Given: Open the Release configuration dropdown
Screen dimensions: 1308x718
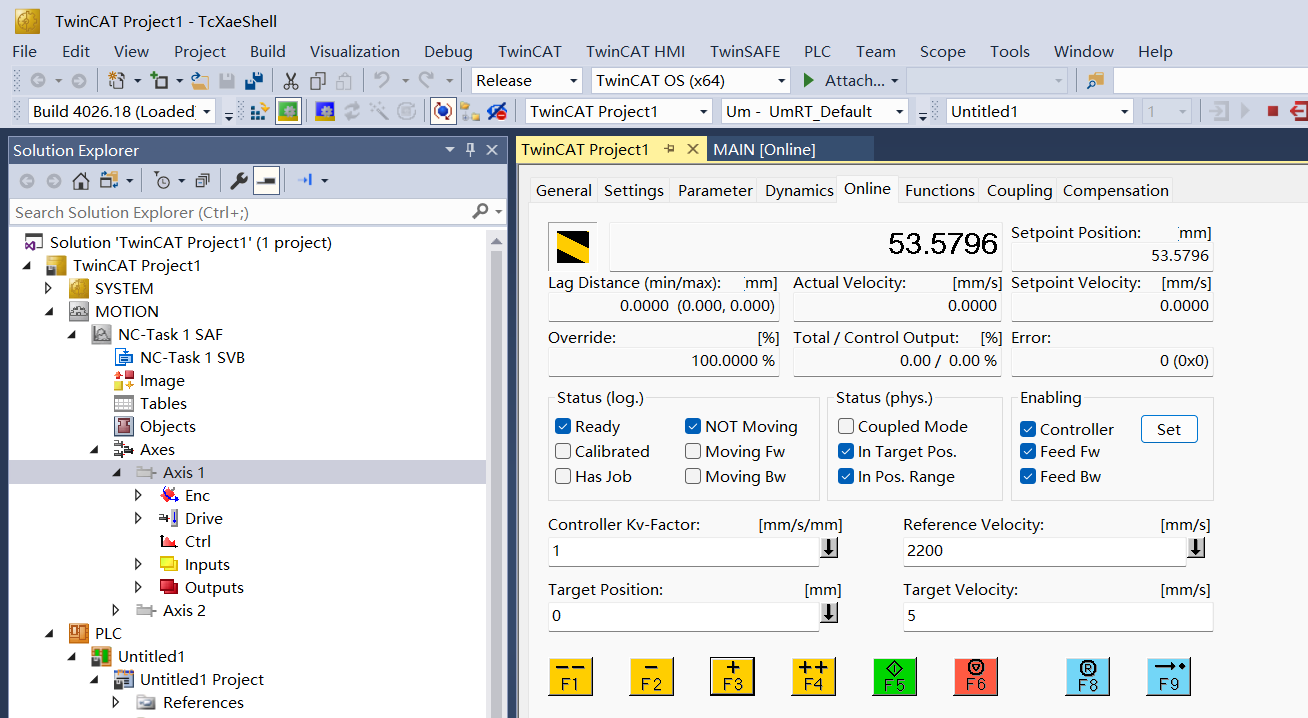Looking at the screenshot, I should click(x=527, y=81).
